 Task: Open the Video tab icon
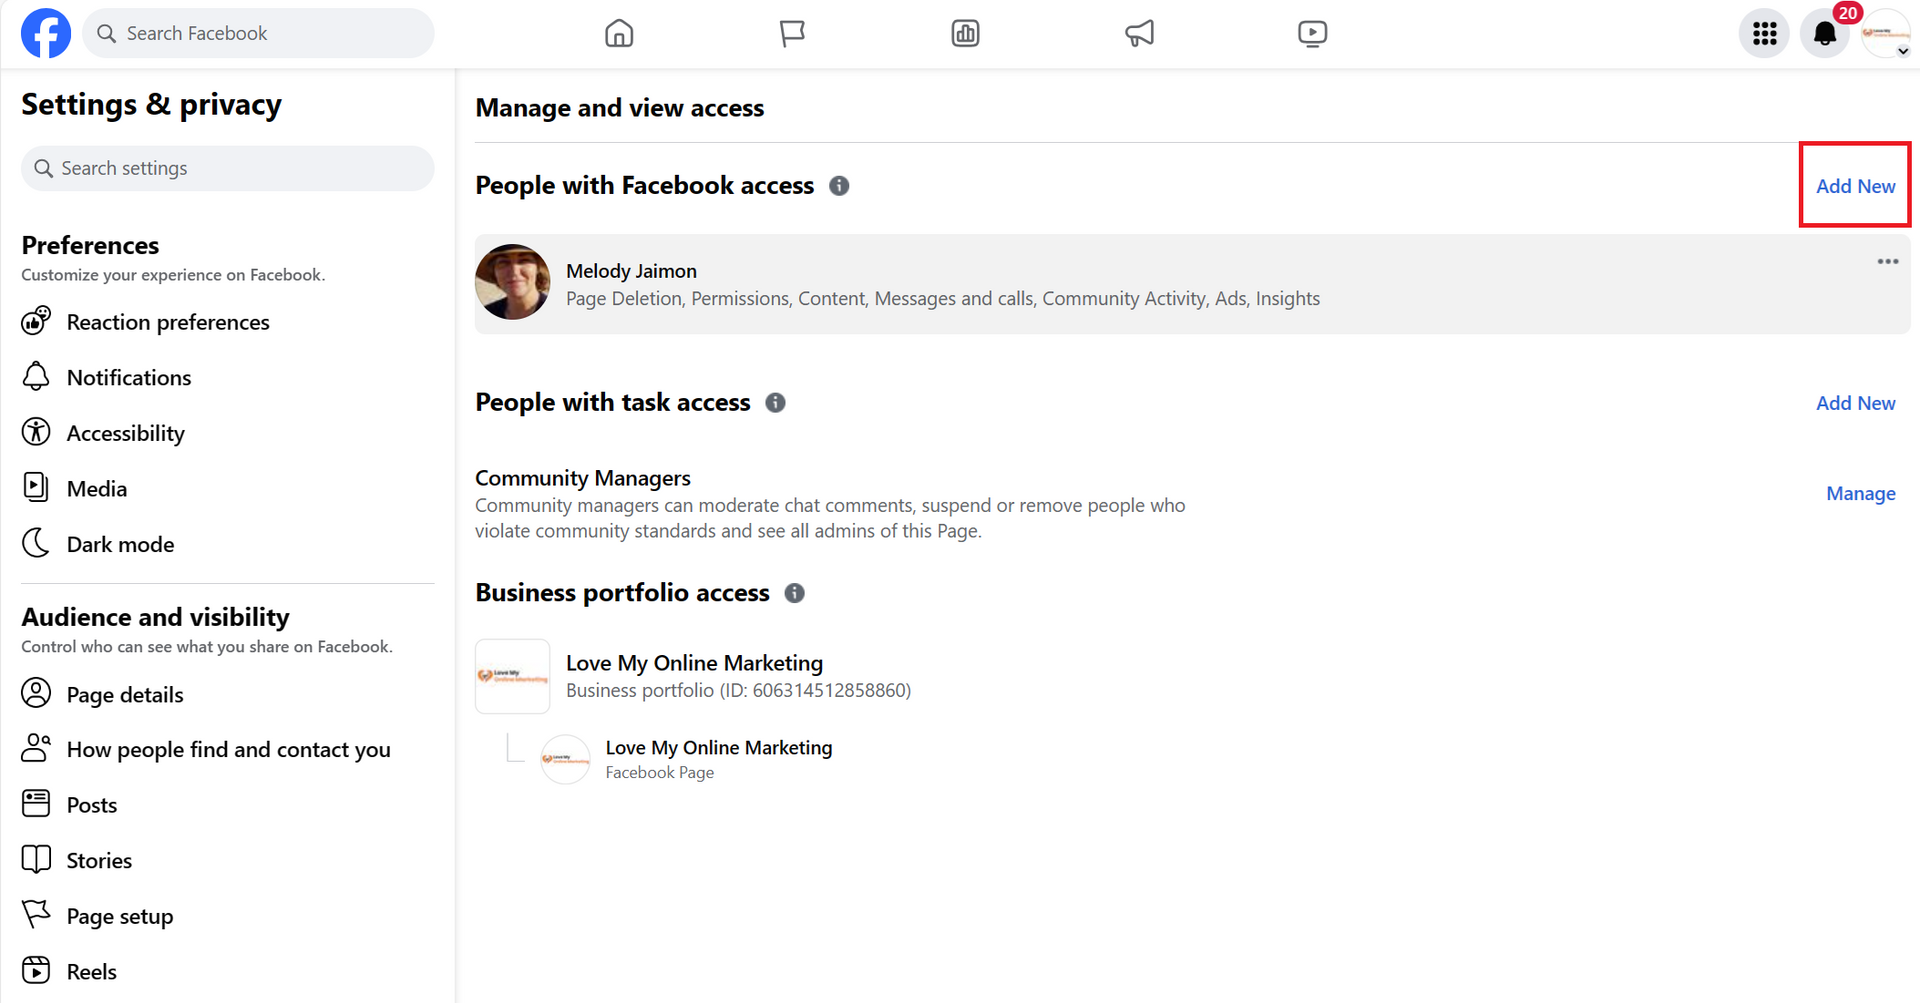[x=1312, y=33]
